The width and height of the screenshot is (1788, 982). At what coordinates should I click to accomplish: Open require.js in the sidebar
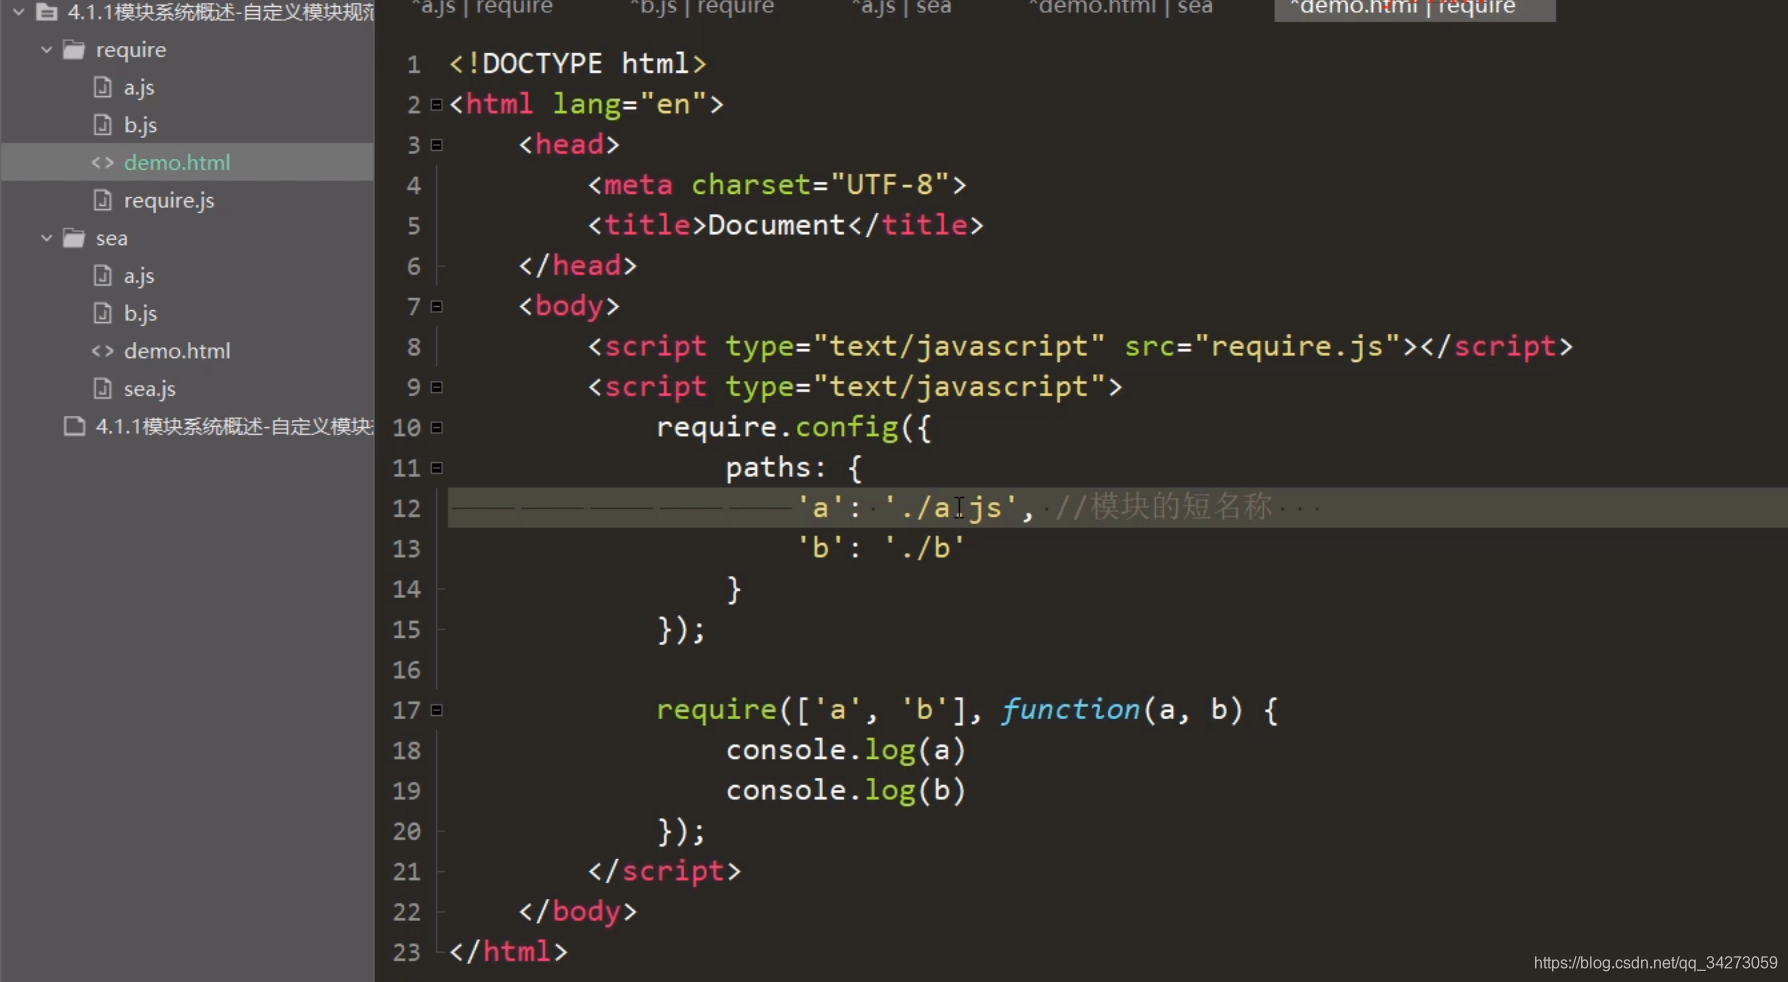click(x=169, y=201)
